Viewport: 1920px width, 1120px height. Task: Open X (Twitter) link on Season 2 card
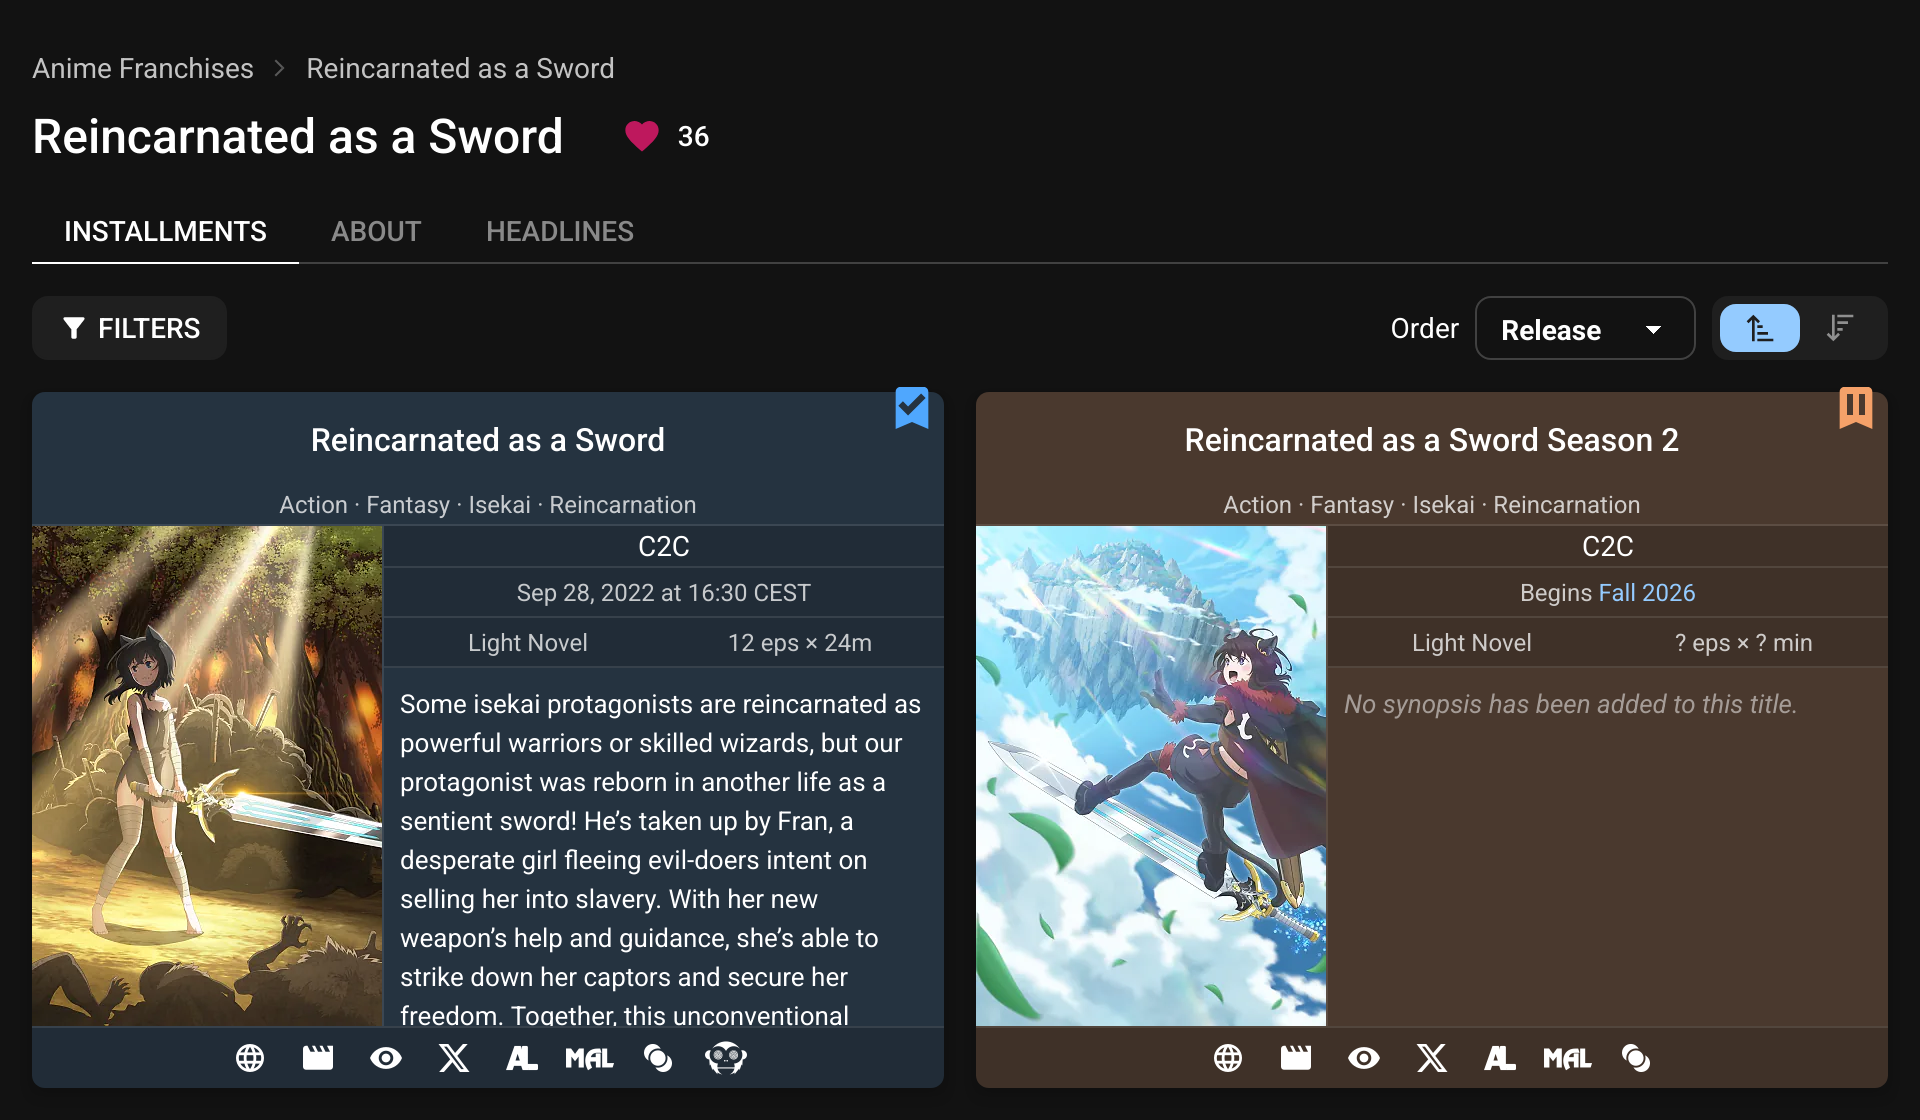(x=1432, y=1058)
